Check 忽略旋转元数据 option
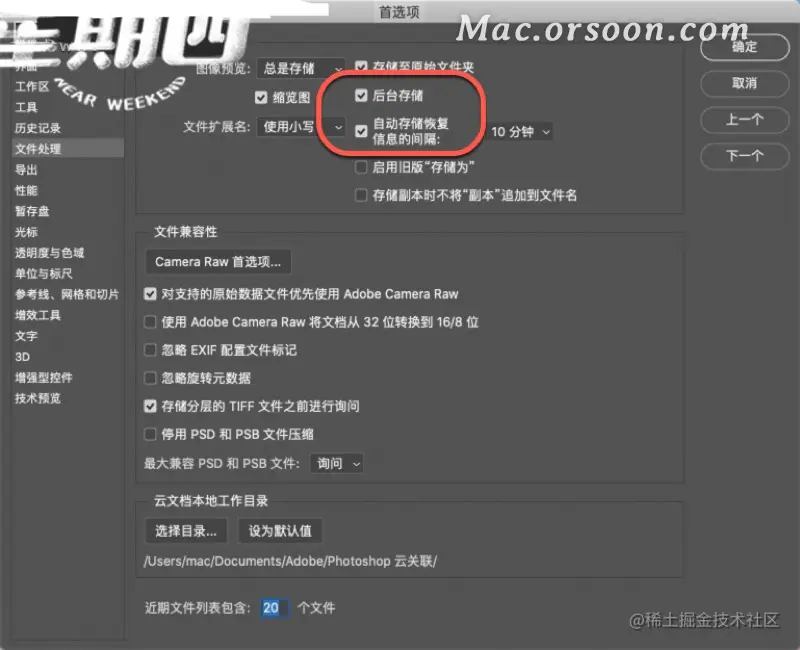The height and width of the screenshot is (650, 800). tap(150, 378)
